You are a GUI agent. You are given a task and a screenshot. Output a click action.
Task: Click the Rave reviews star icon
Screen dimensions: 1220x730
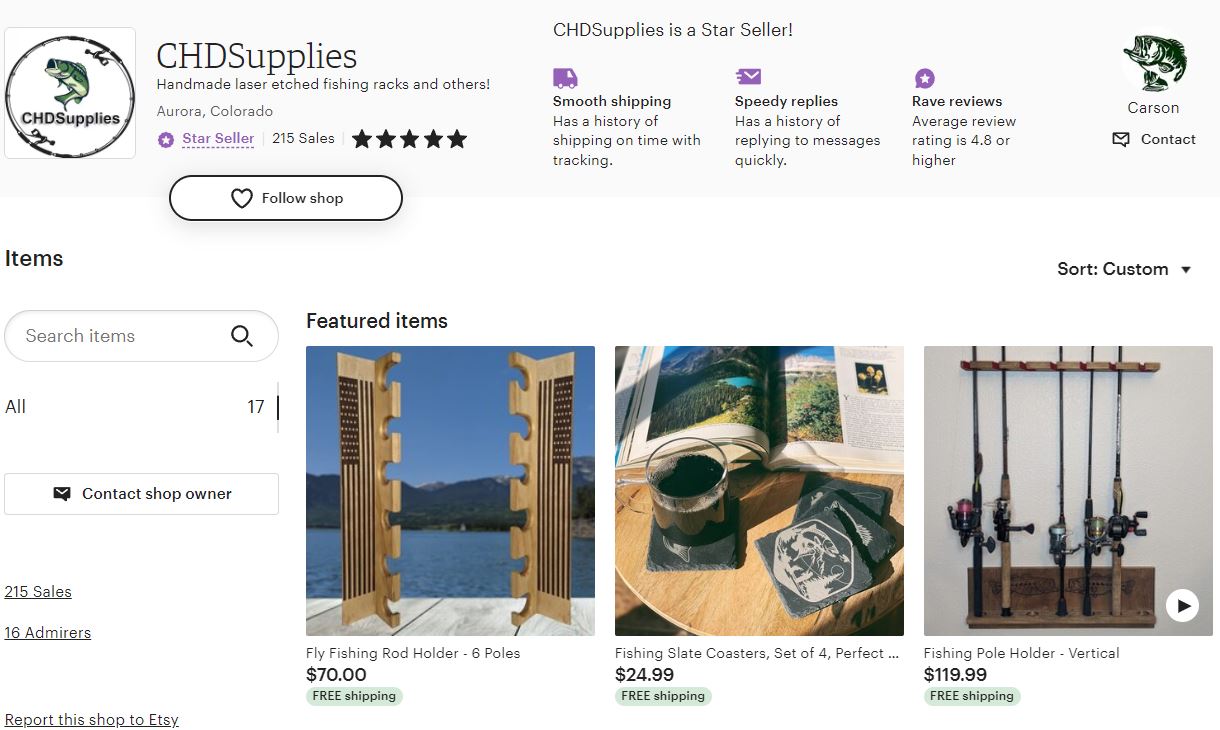pos(924,78)
